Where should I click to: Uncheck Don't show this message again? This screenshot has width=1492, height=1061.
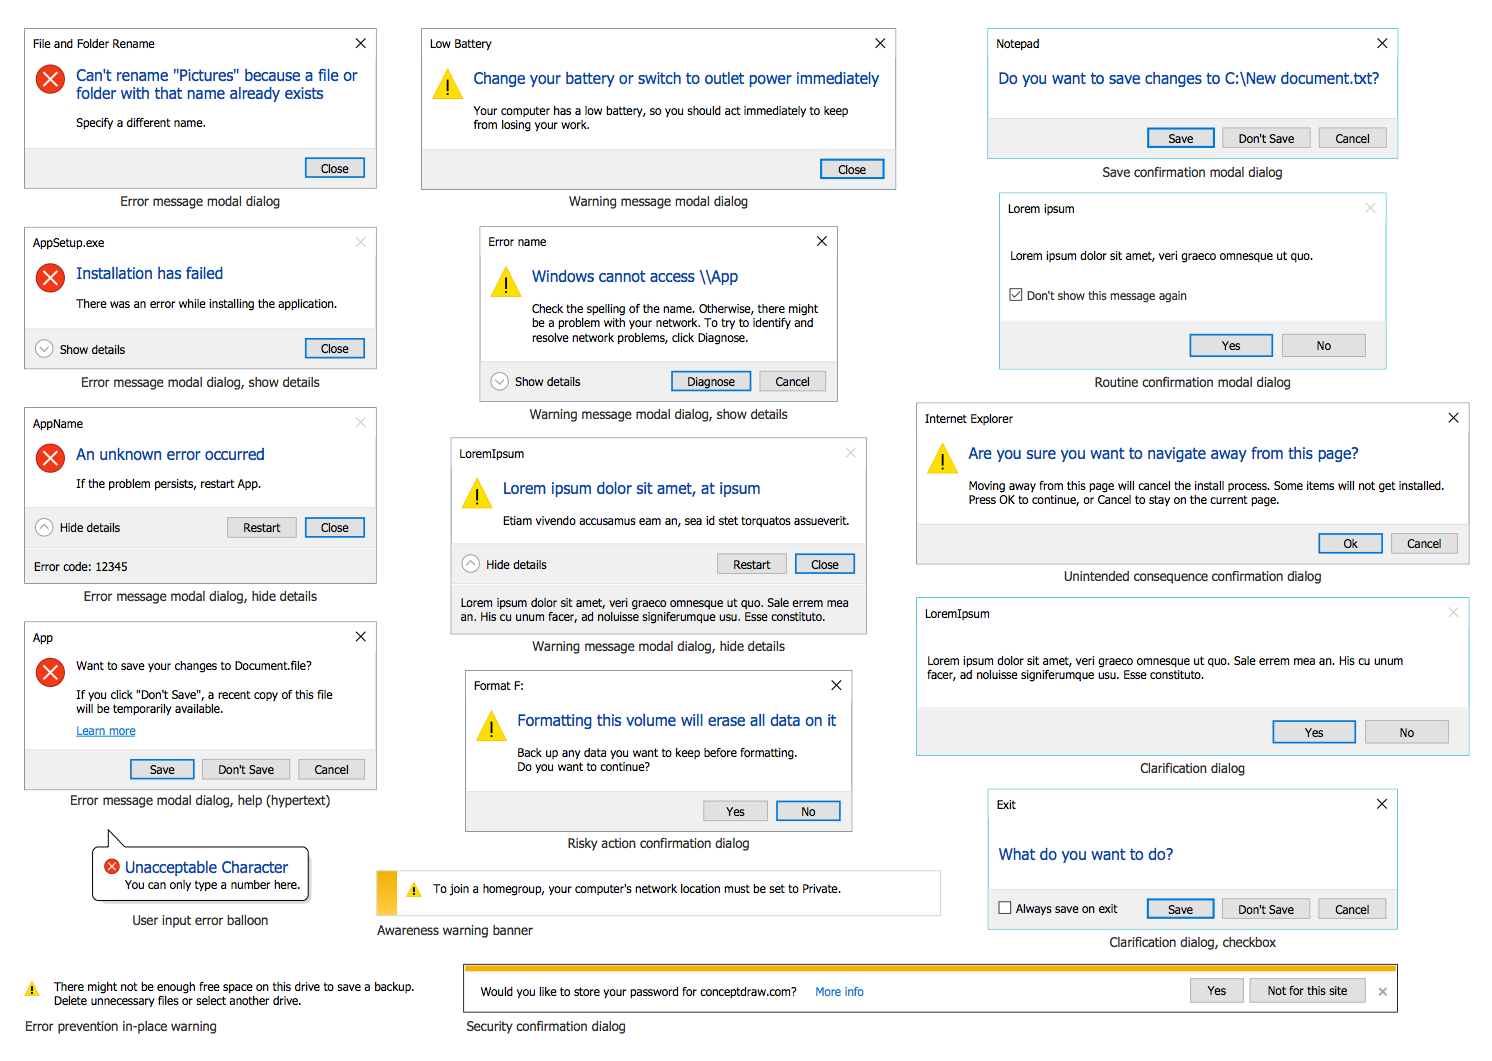click(1016, 295)
